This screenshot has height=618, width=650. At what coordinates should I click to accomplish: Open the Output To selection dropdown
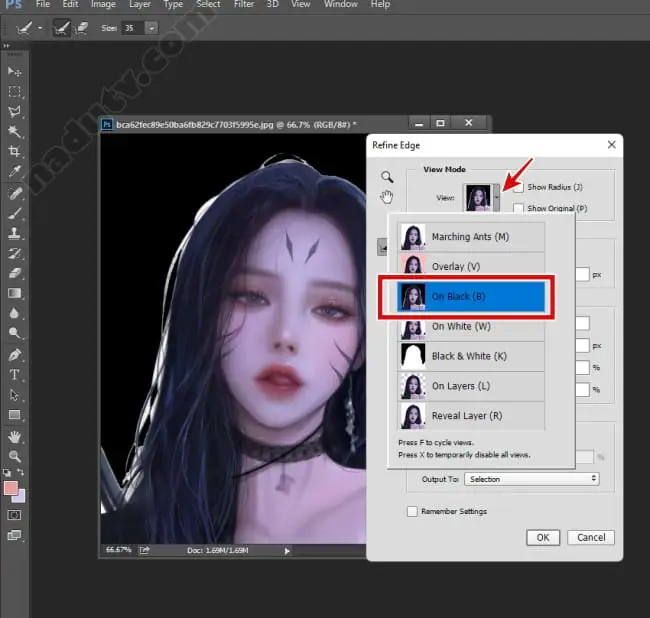(532, 479)
